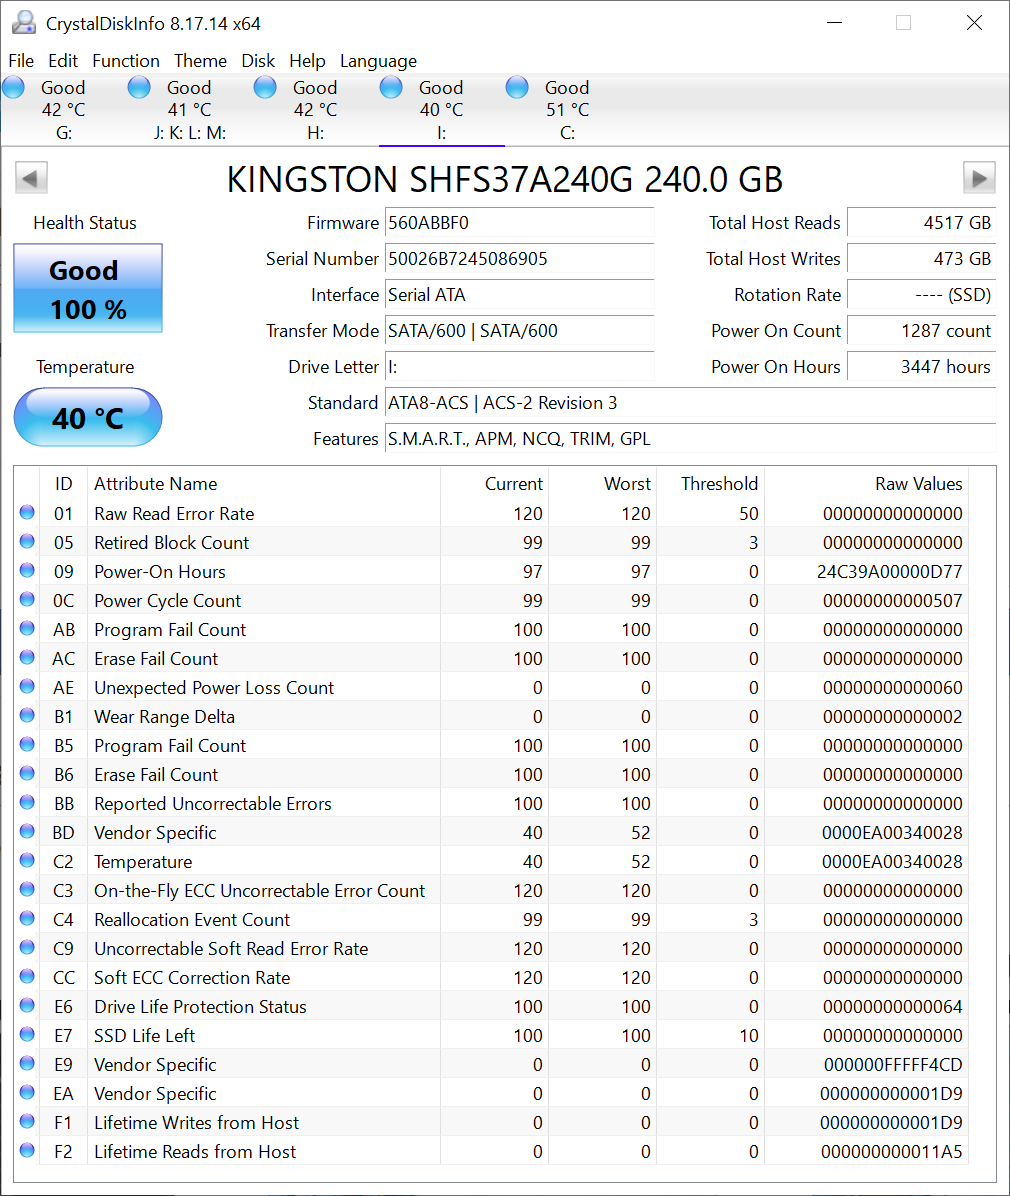Click the blue indicator dot beside Raw Read Error Rate
Screen dimensions: 1010x1196
(27, 513)
